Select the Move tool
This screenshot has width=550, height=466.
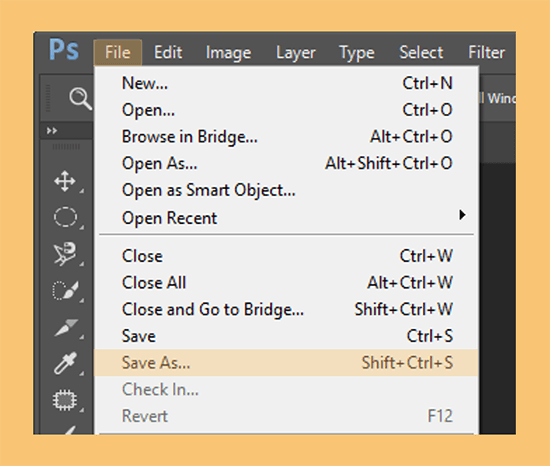pyautogui.click(x=65, y=181)
